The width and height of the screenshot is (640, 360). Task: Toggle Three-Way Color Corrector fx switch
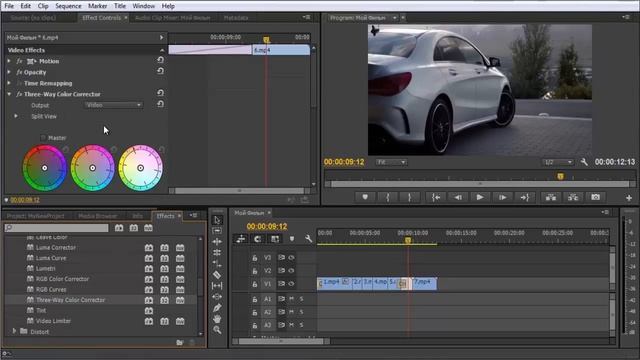click(19, 94)
